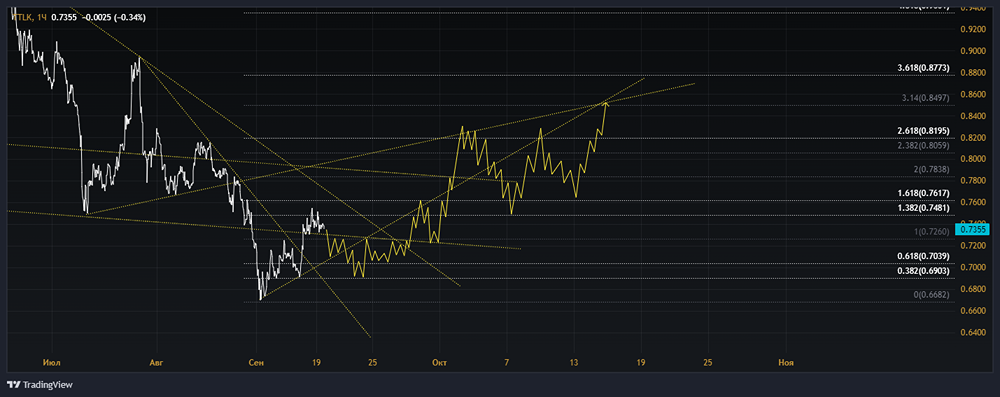
Task: Select the 3.618(0.8773) Fibonacci level label
Action: coord(923,67)
